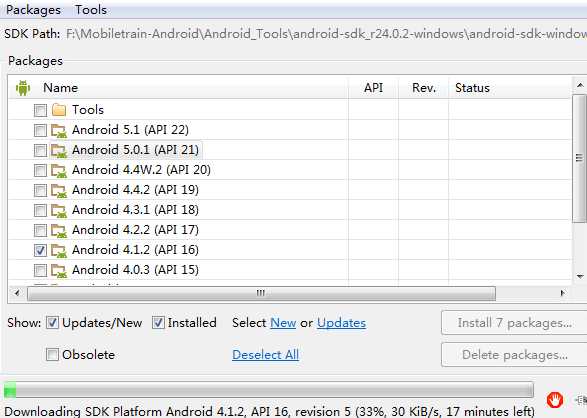The height and width of the screenshot is (418, 587).
Task: Check the Android 4.3.1 (API 18) checkbox
Action: tap(40, 211)
